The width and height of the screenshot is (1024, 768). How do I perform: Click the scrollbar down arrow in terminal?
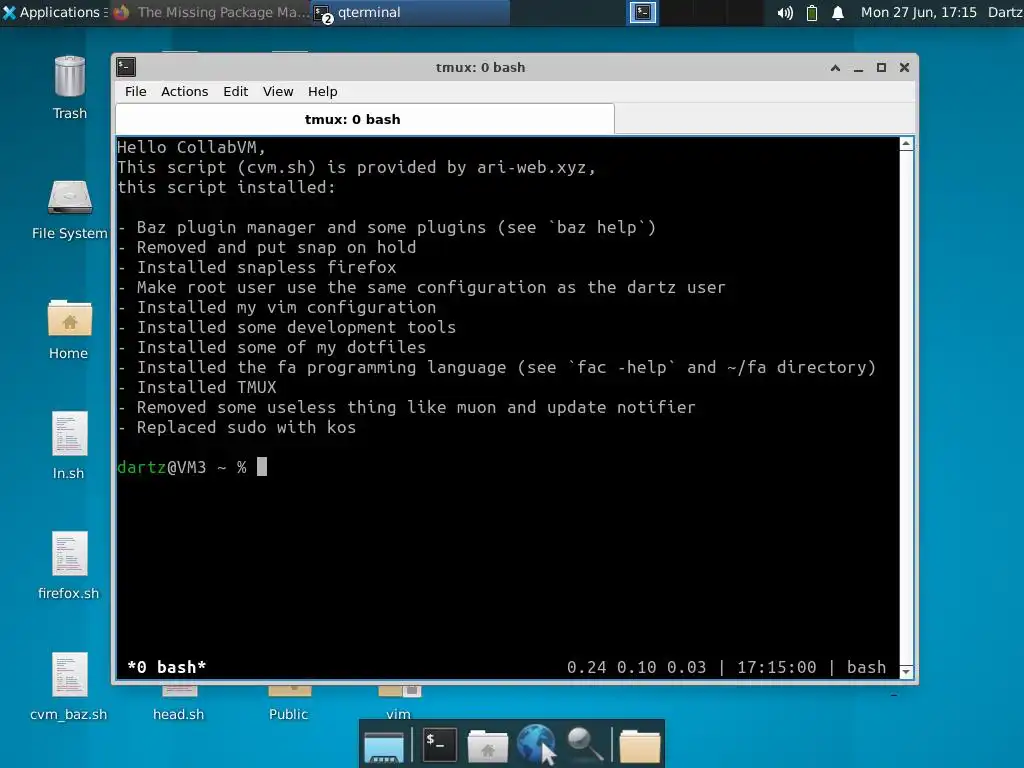pos(906,671)
